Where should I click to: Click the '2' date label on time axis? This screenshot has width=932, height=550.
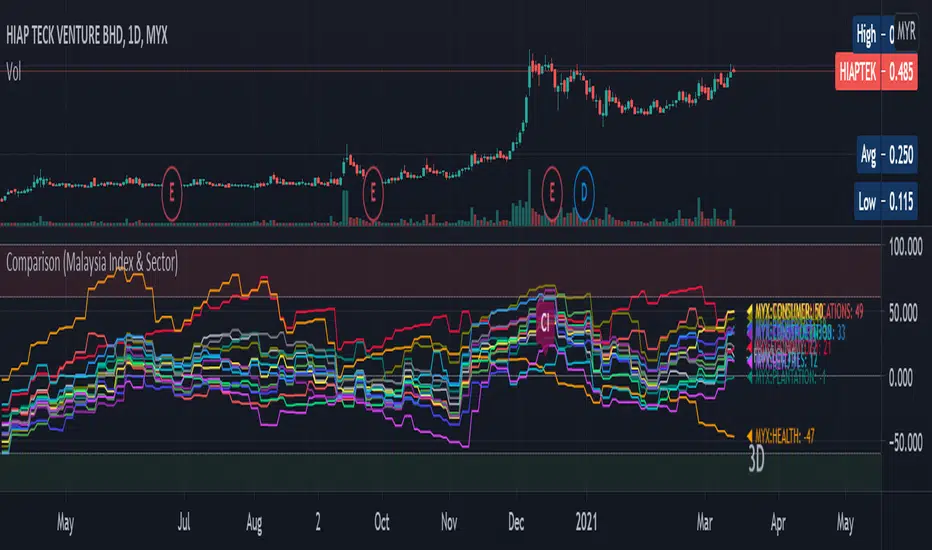click(x=318, y=523)
